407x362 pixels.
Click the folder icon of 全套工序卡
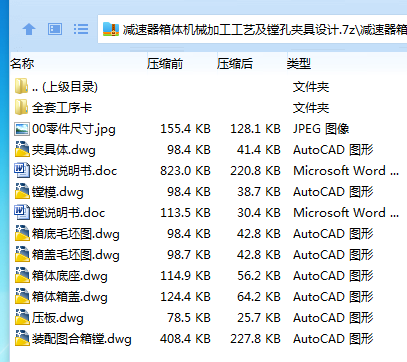pyautogui.click(x=21, y=108)
